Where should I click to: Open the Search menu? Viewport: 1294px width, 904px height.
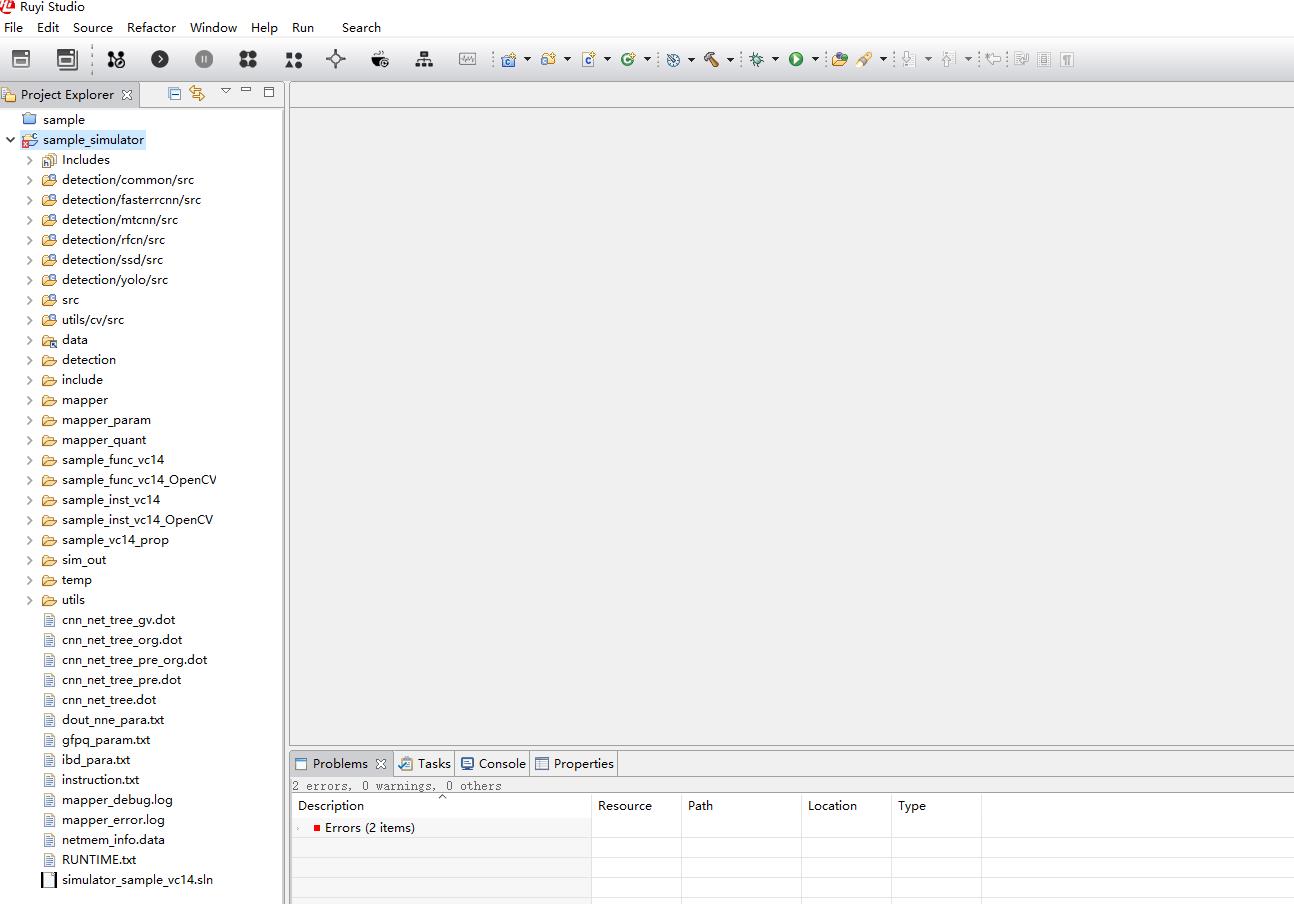[361, 27]
